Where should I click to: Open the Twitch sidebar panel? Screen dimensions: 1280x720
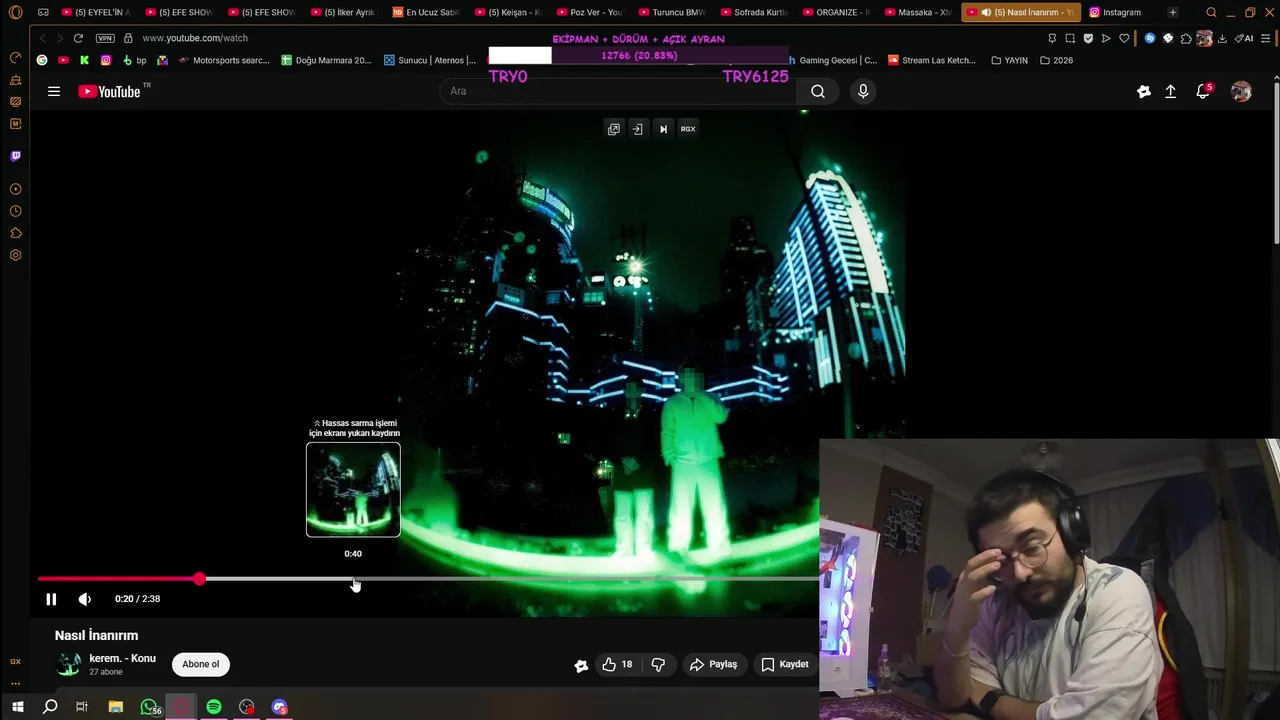15,156
